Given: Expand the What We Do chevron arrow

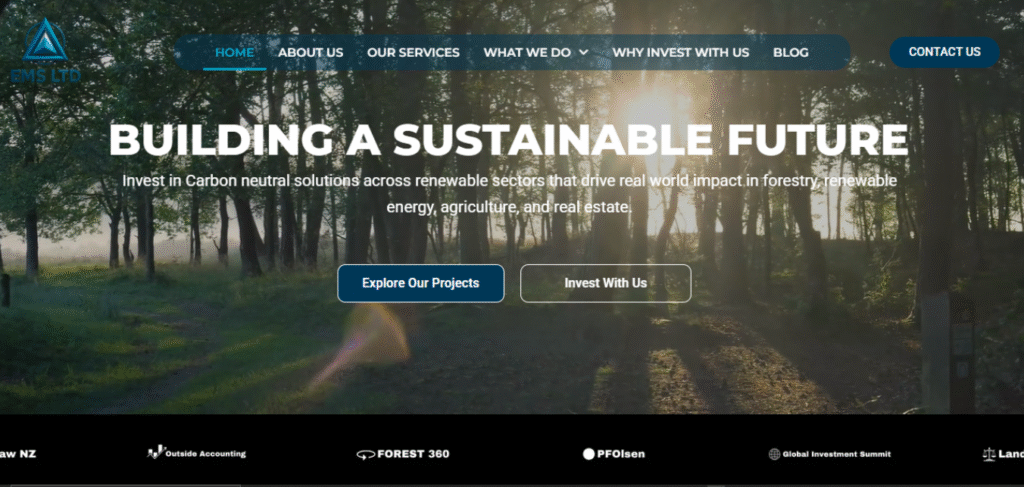Looking at the screenshot, I should click(x=583, y=52).
